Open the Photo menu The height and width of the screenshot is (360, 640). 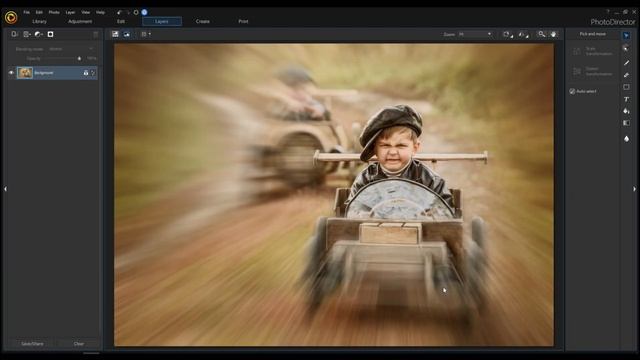click(54, 12)
